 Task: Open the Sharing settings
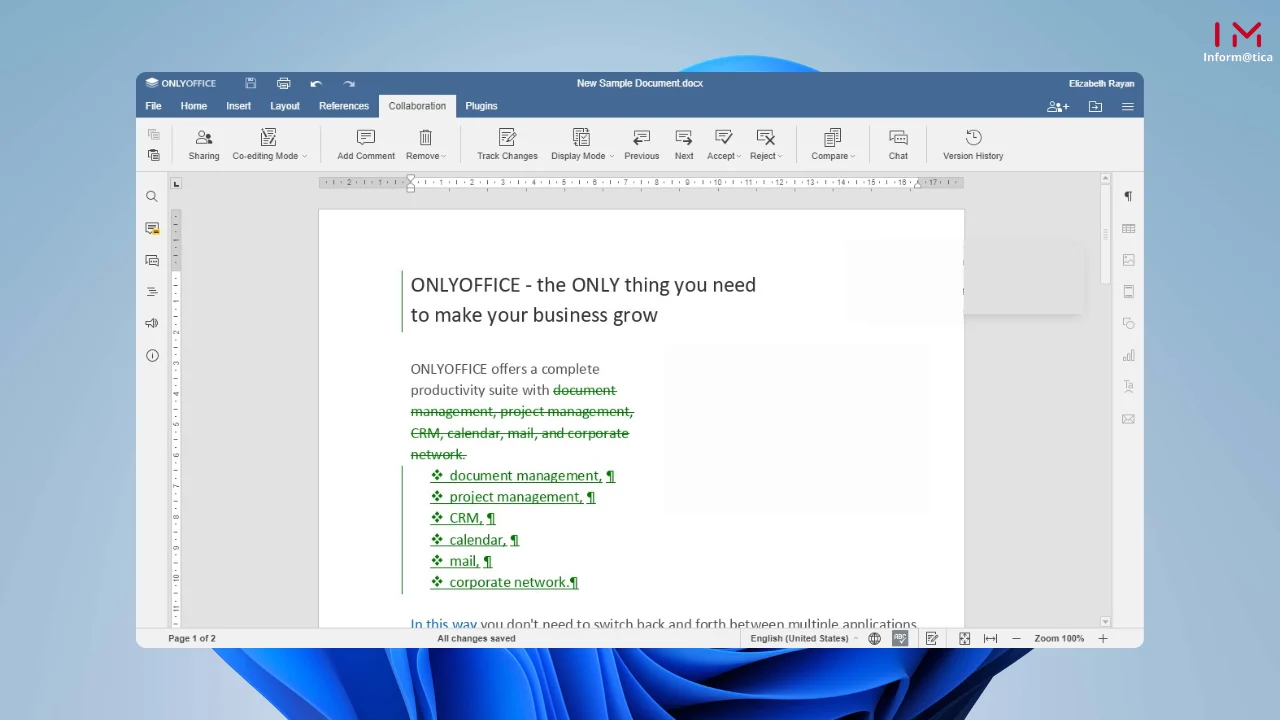(x=204, y=144)
